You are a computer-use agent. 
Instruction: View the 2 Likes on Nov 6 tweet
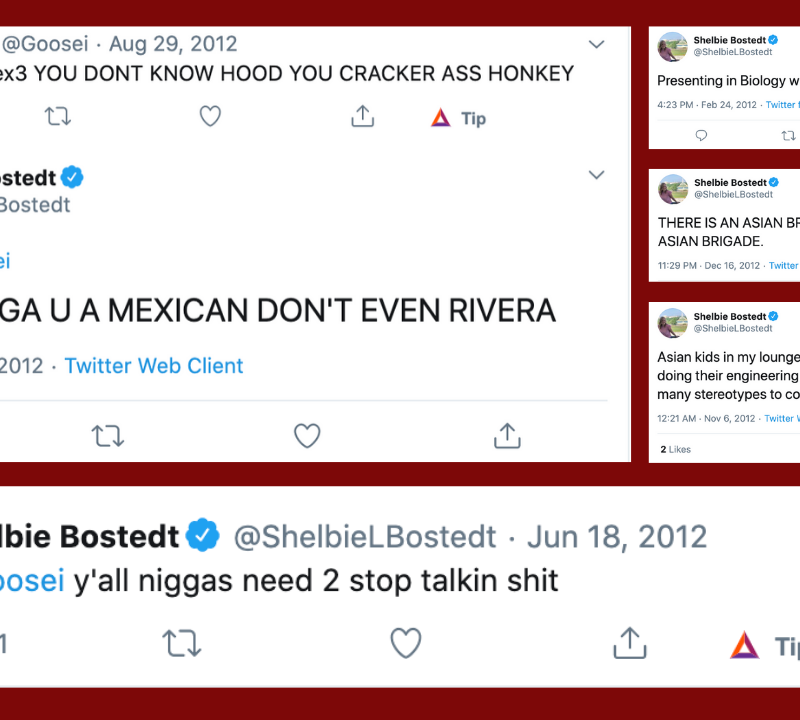click(x=676, y=450)
